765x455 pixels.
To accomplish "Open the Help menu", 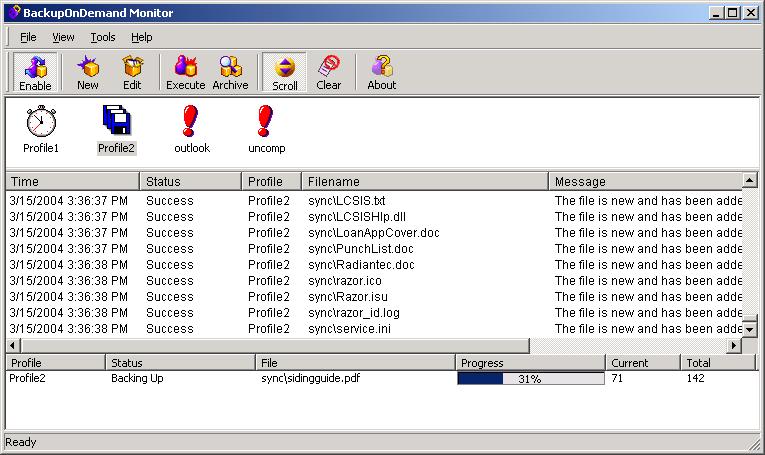I will pyautogui.click(x=141, y=37).
